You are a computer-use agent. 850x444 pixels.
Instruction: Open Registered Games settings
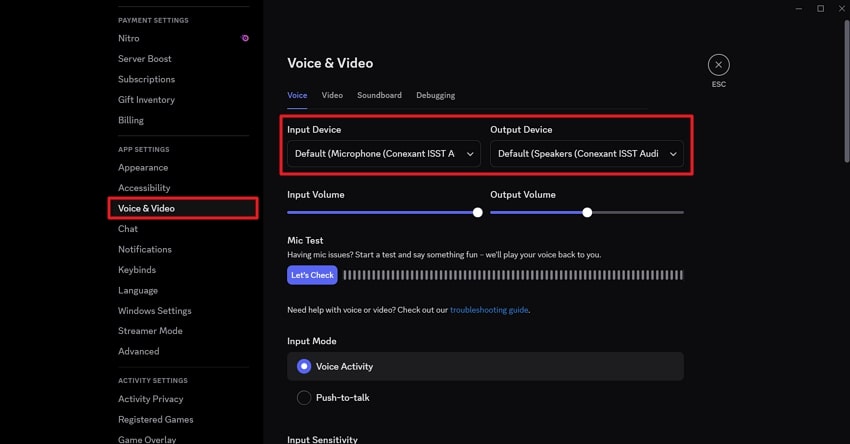(156, 420)
